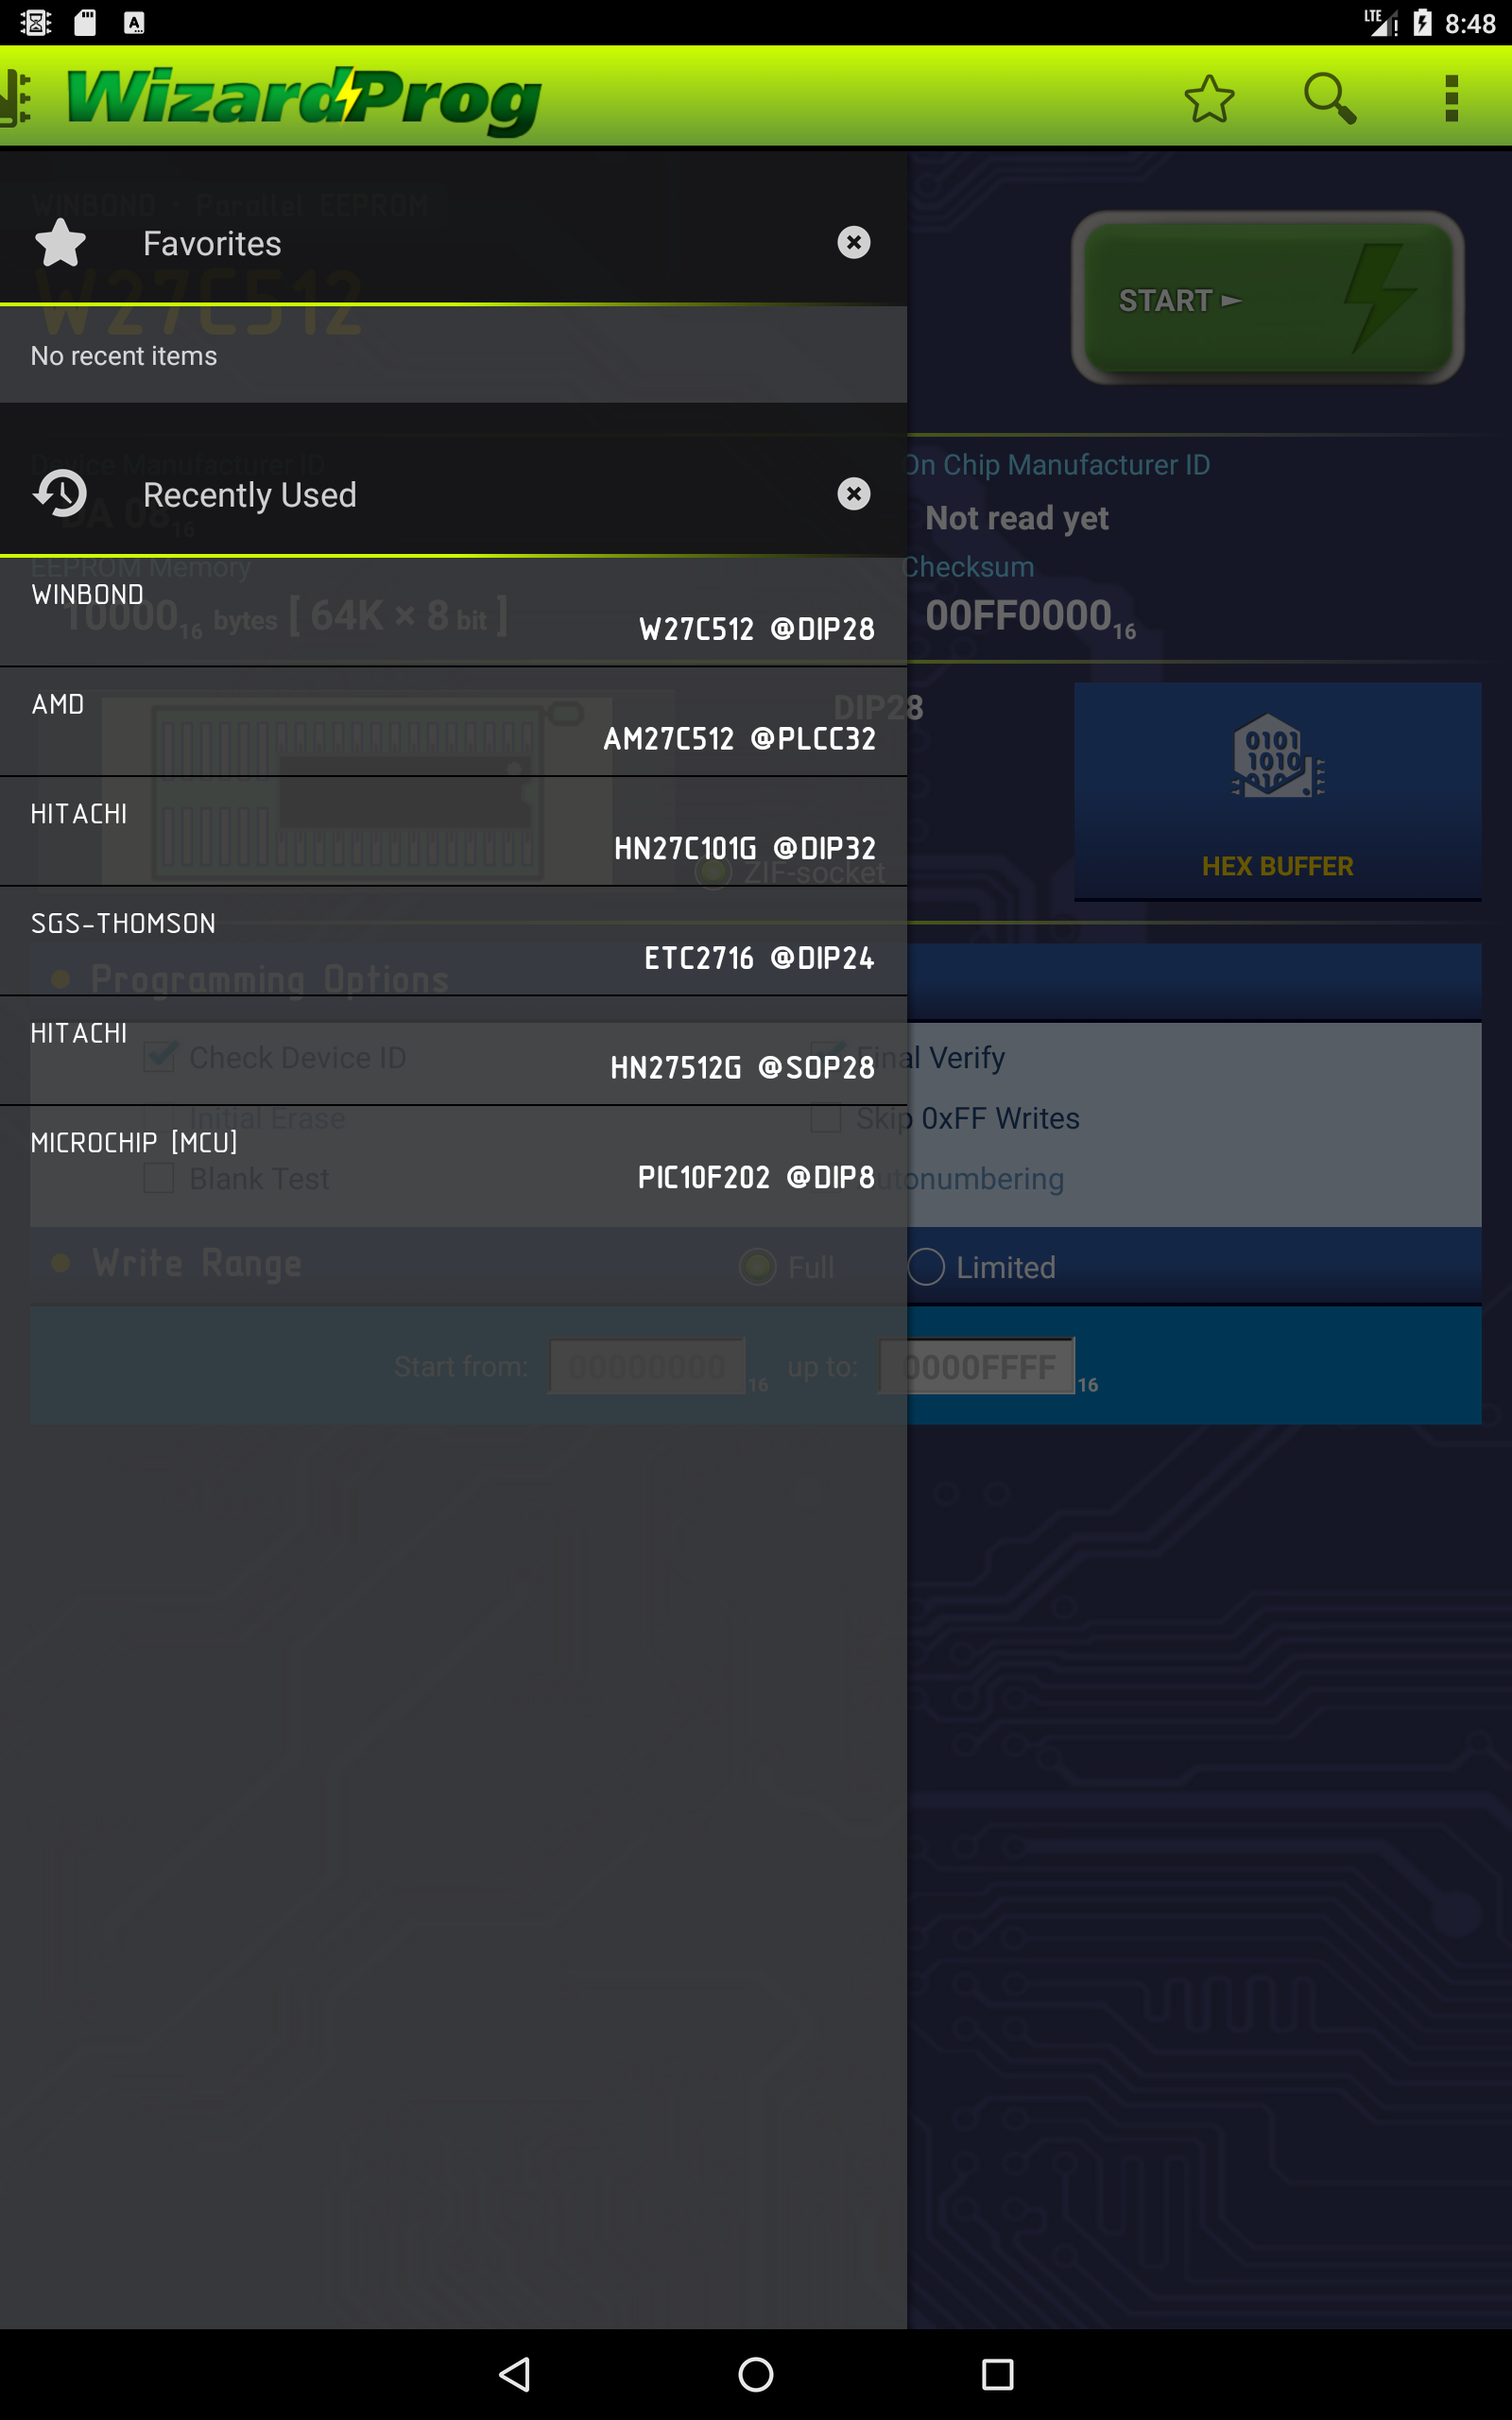Click the 'up to' address field 0000FFFF
1512x2420 pixels.
pyautogui.click(x=977, y=1366)
